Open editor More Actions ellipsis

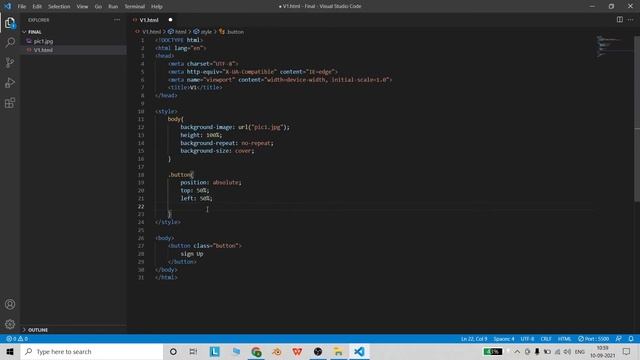click(x=631, y=20)
